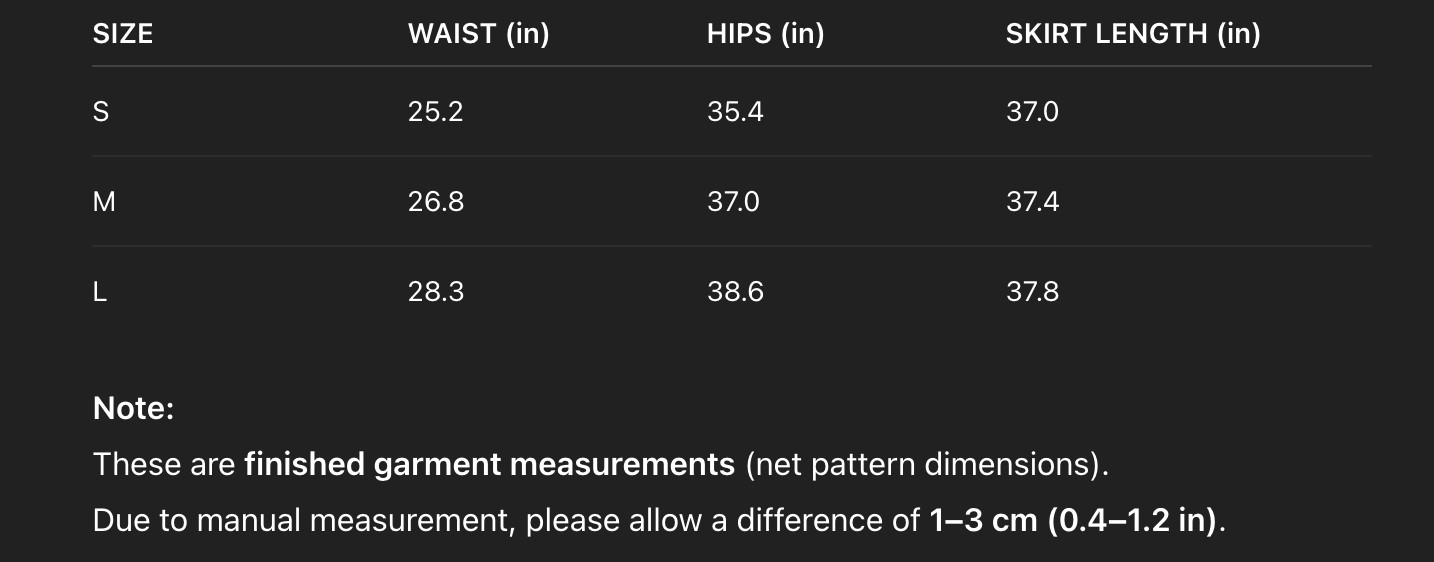Click the 37.4 skirt length value
The height and width of the screenshot is (562, 1434).
pyautogui.click(x=1032, y=202)
